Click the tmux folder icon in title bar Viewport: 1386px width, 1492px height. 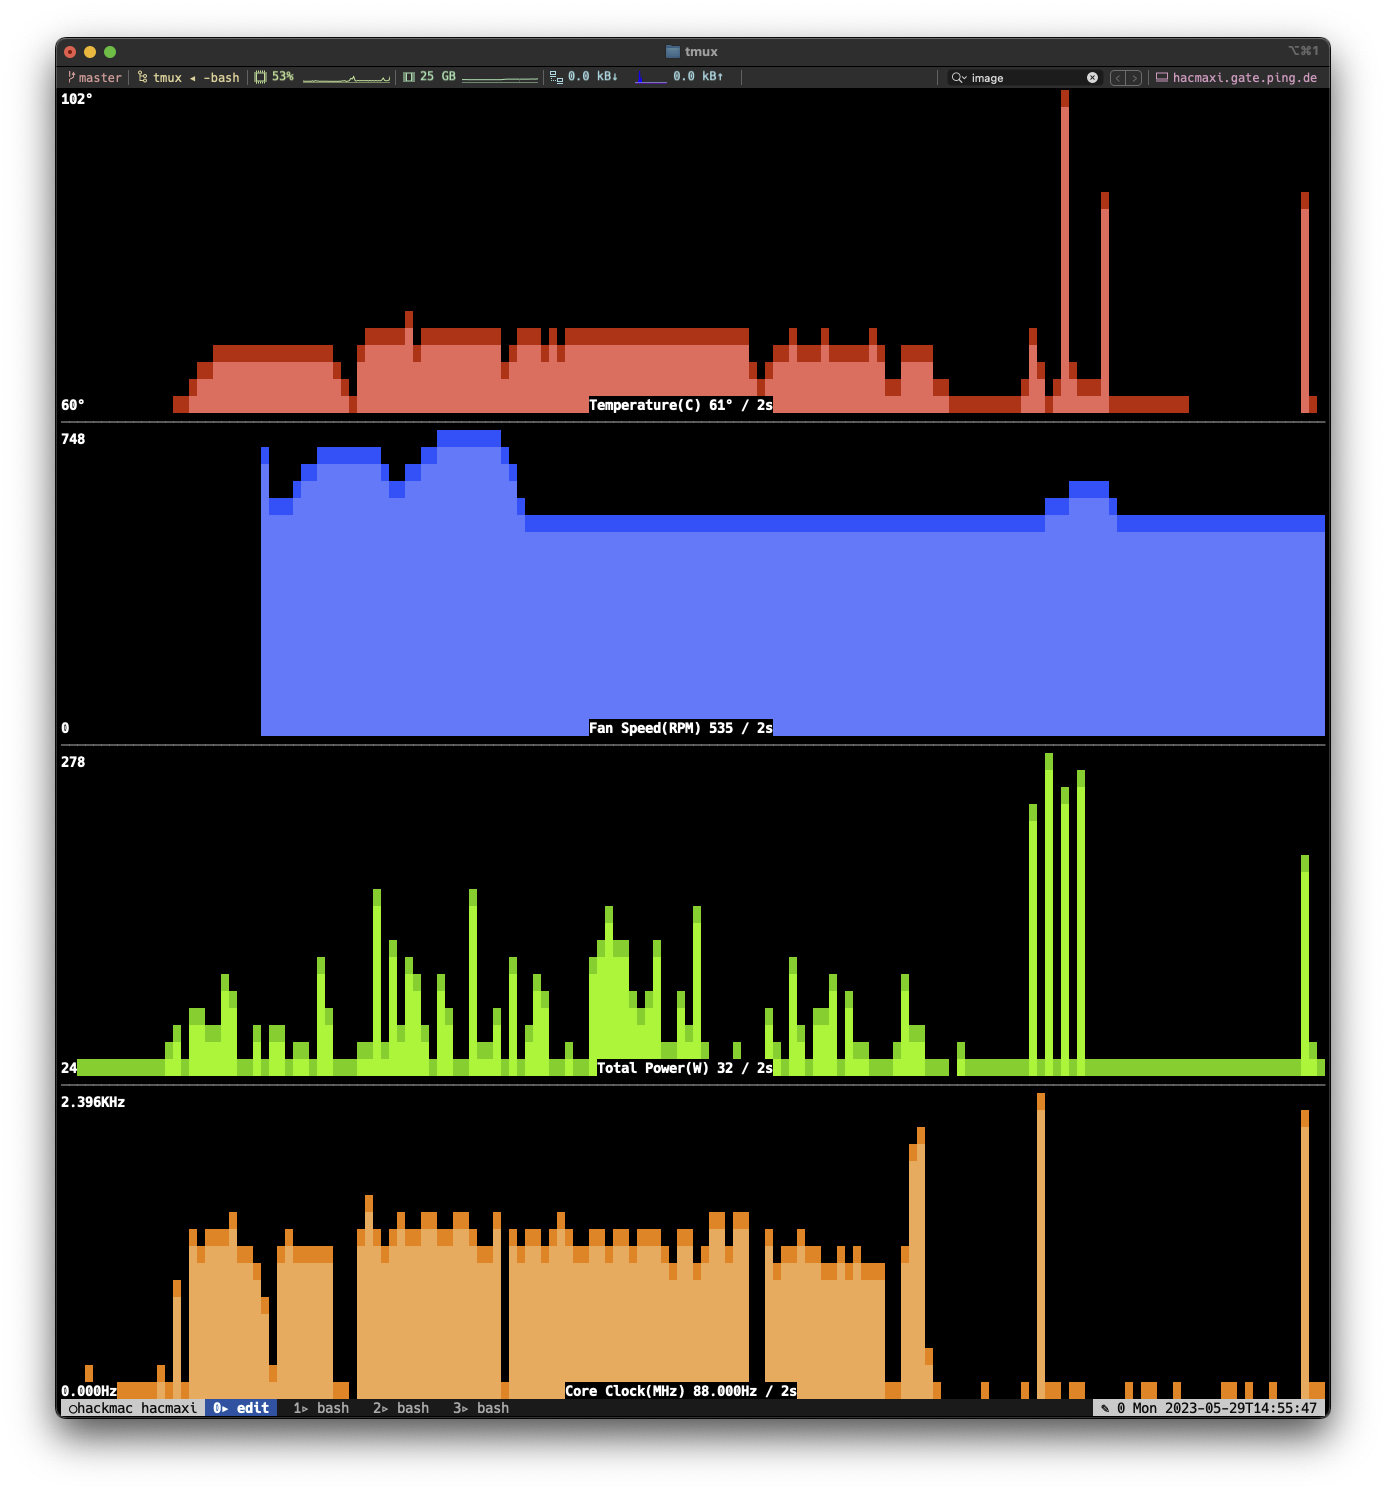(x=673, y=51)
